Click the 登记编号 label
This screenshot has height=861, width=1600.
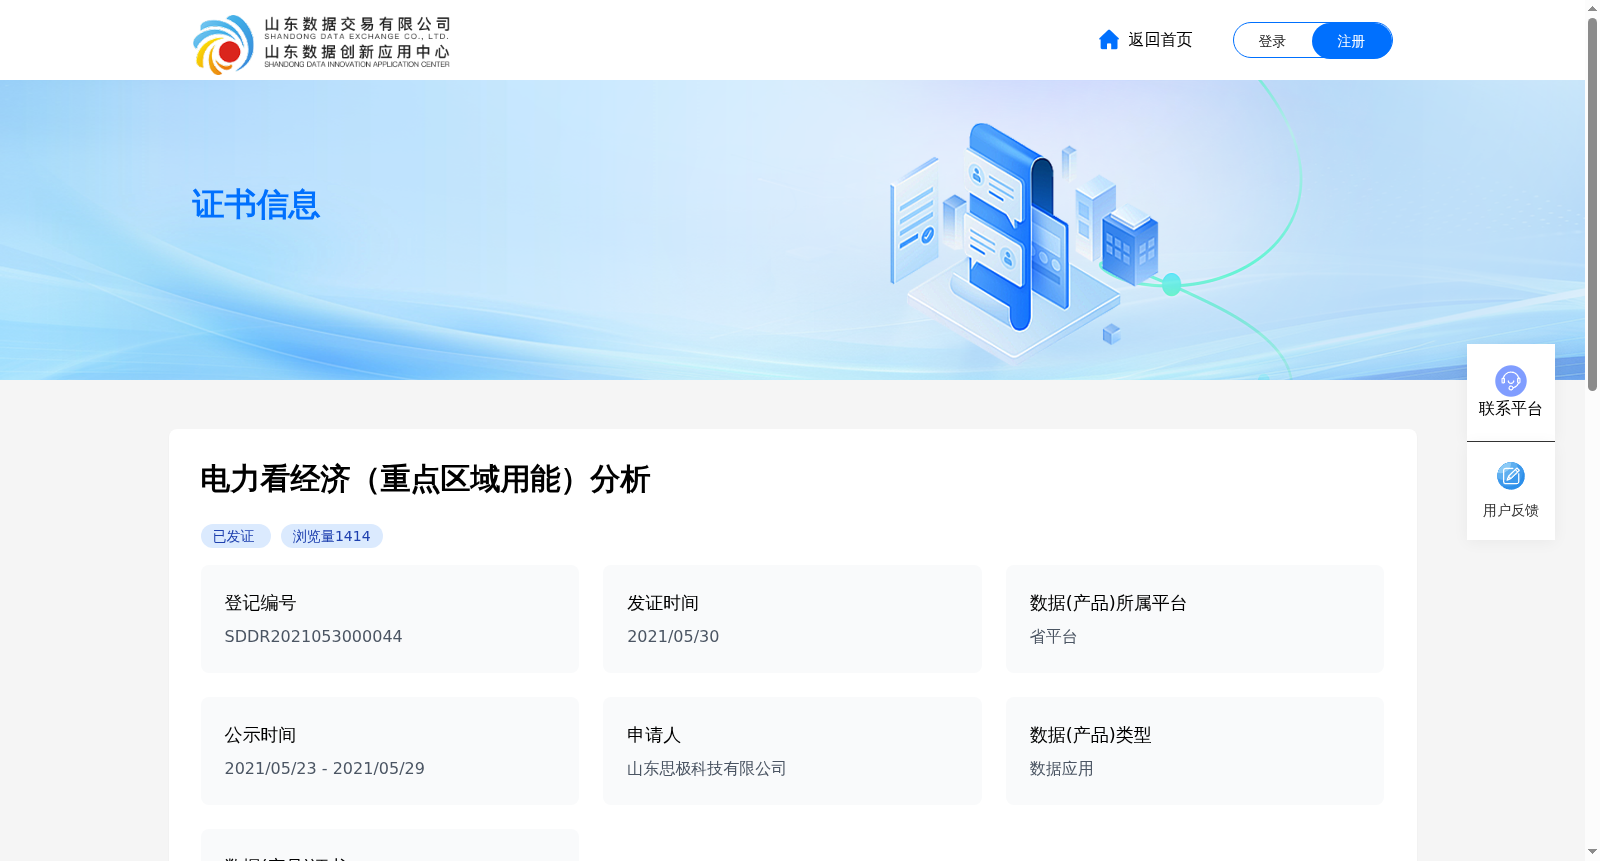pyautogui.click(x=260, y=603)
